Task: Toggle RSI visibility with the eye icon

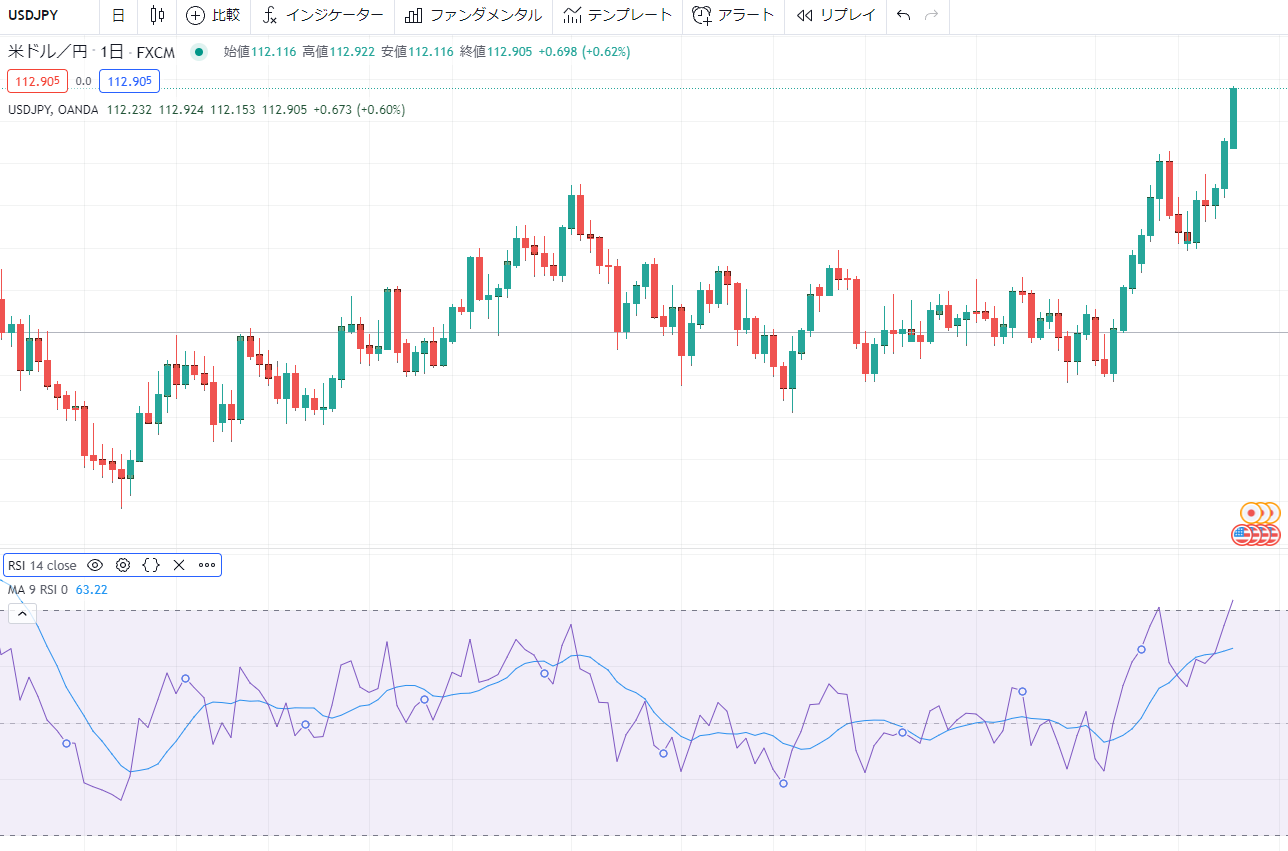Action: (95, 565)
